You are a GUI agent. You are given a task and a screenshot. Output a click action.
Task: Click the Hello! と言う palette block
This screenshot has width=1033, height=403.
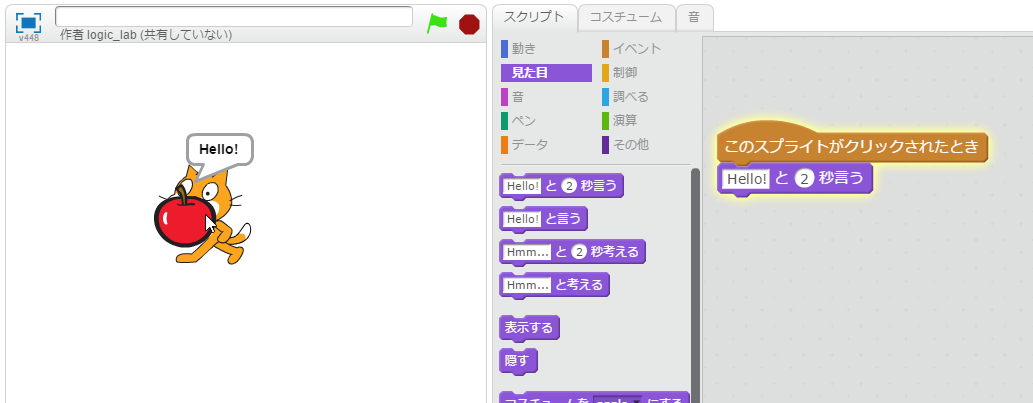pos(544,219)
